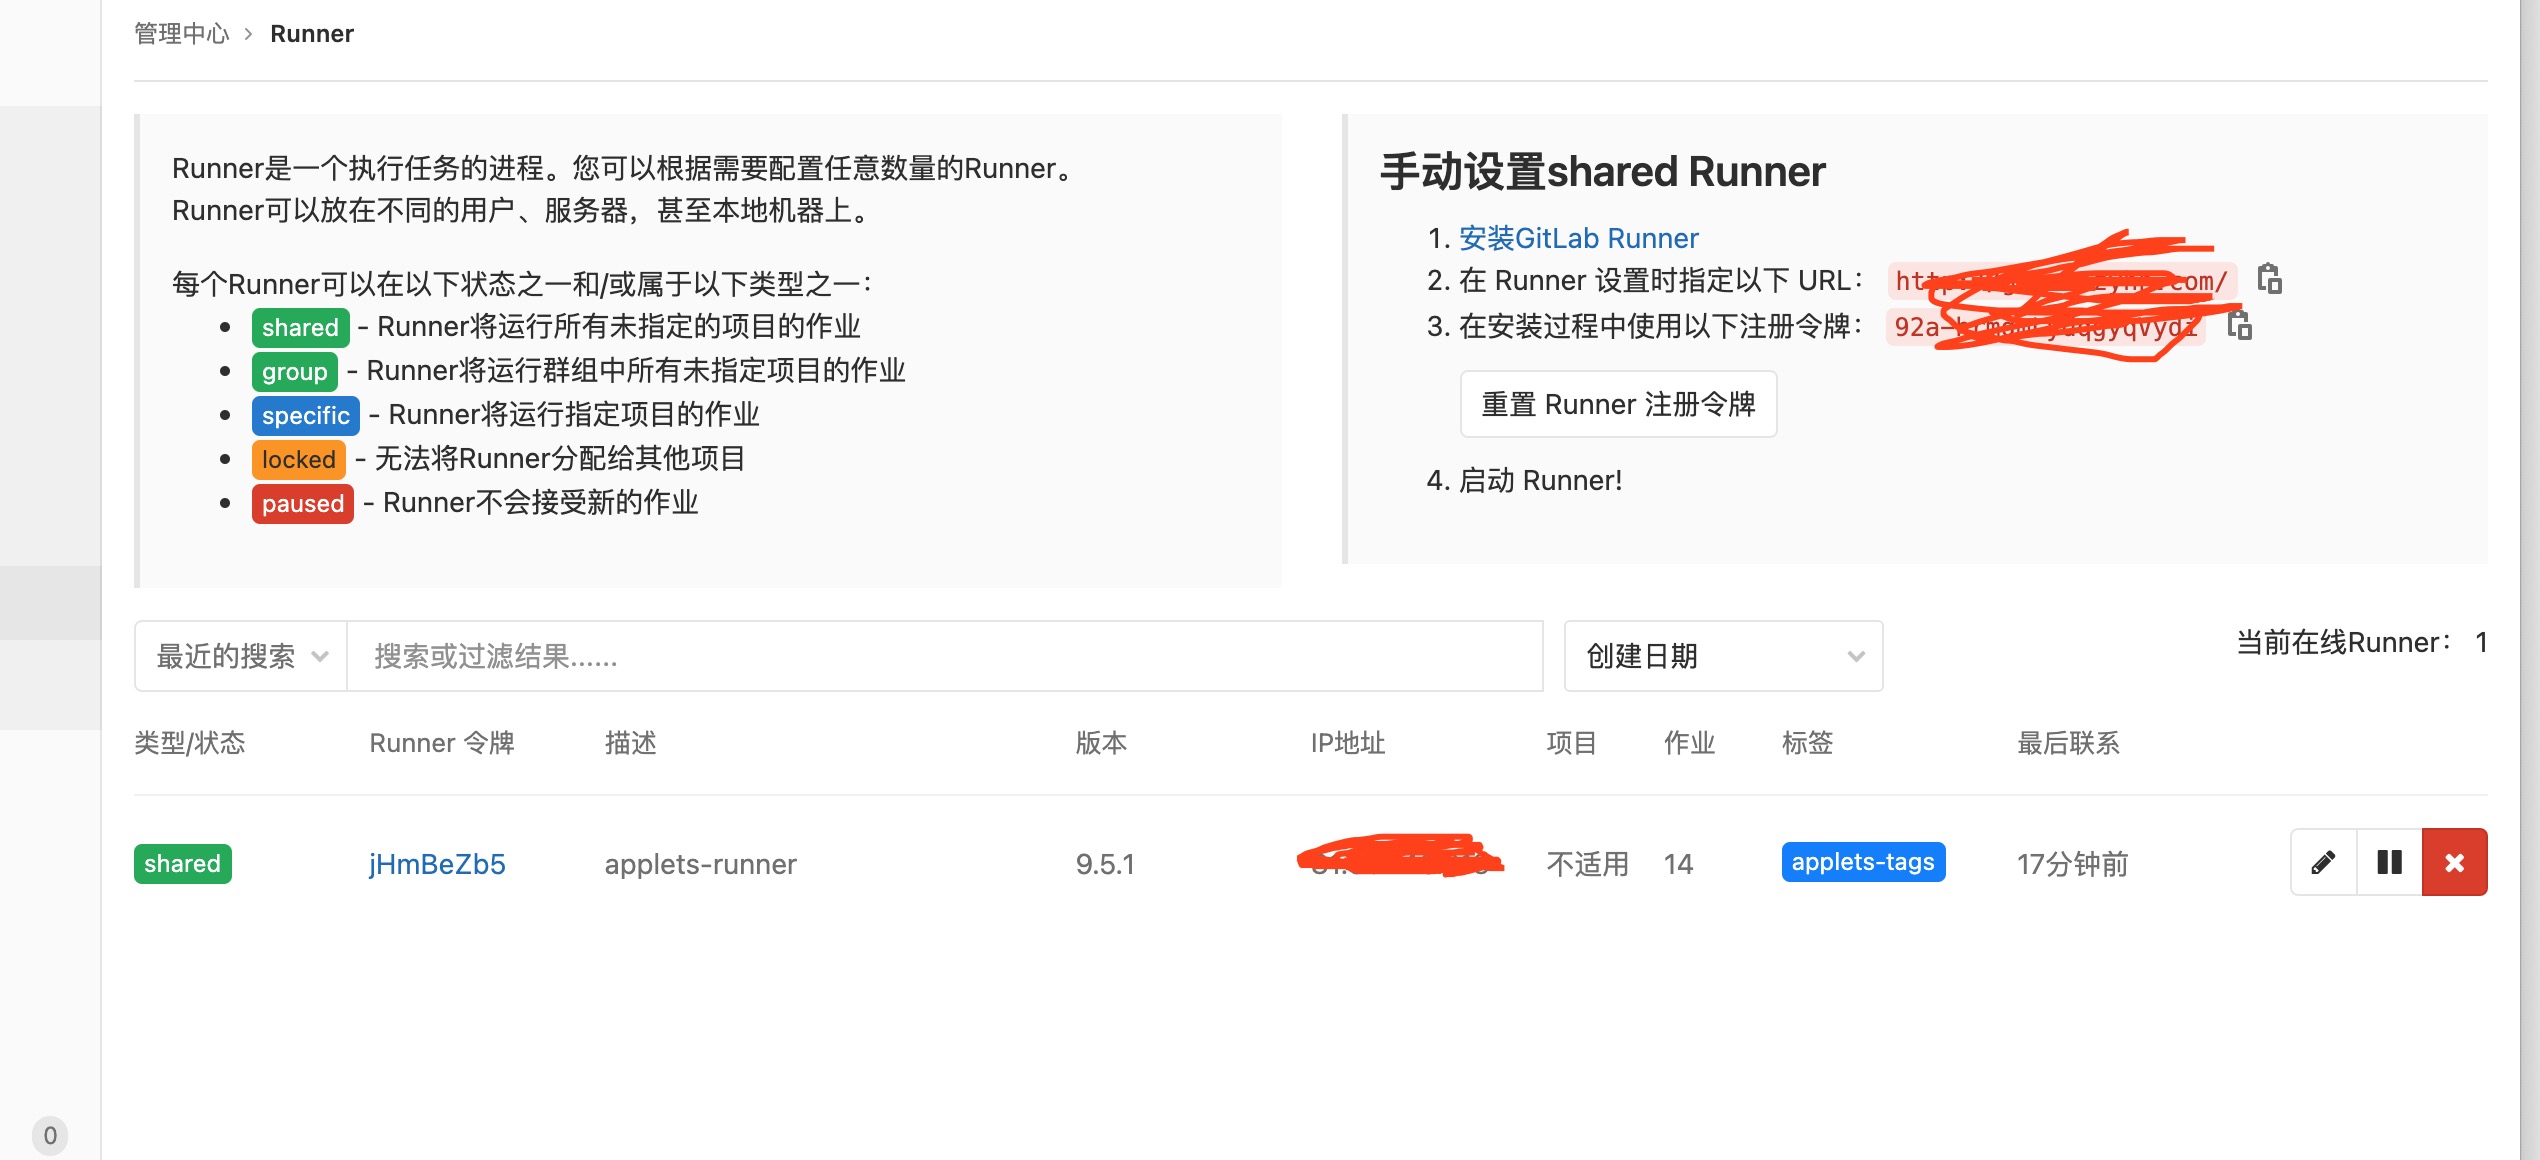Click the applets-tags blue label
The width and height of the screenshot is (2540, 1160).
click(1862, 862)
